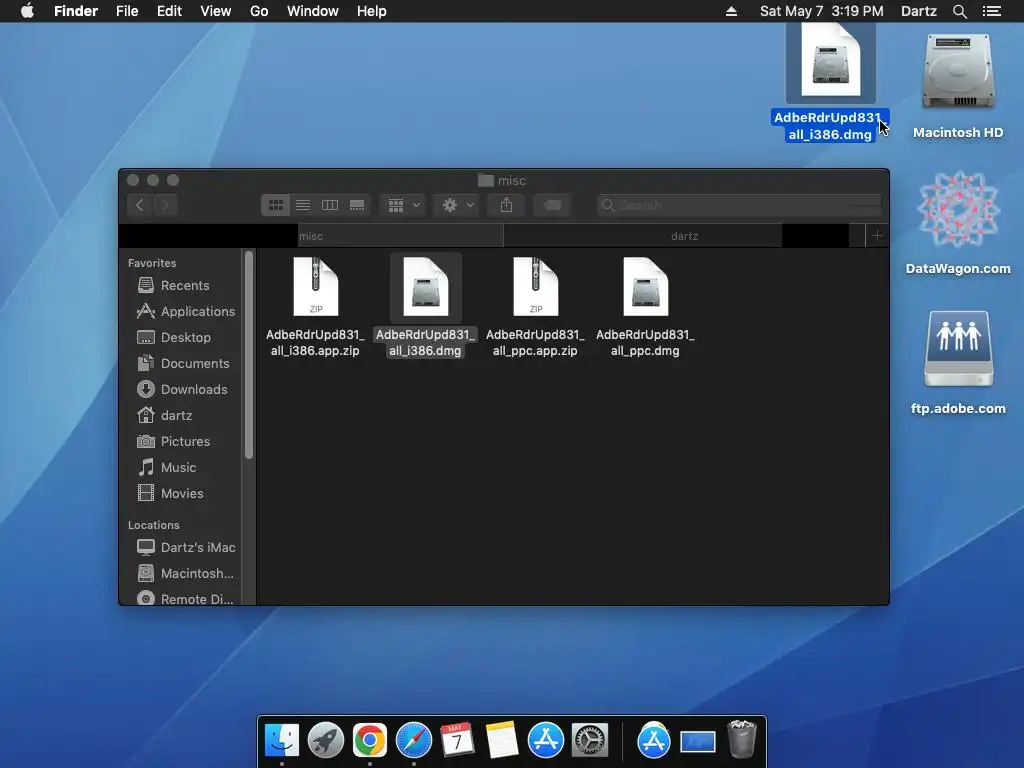This screenshot has height=768, width=1024.
Task: Open Pictures in the sidebar
Action: pos(174,441)
